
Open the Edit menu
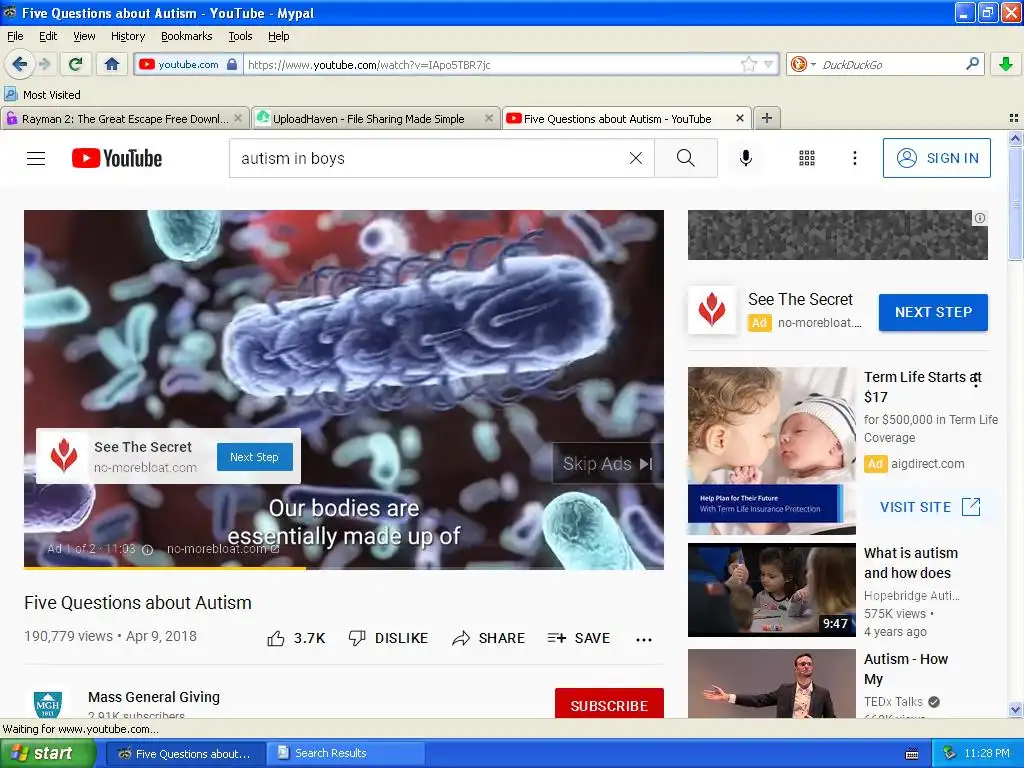coord(48,36)
